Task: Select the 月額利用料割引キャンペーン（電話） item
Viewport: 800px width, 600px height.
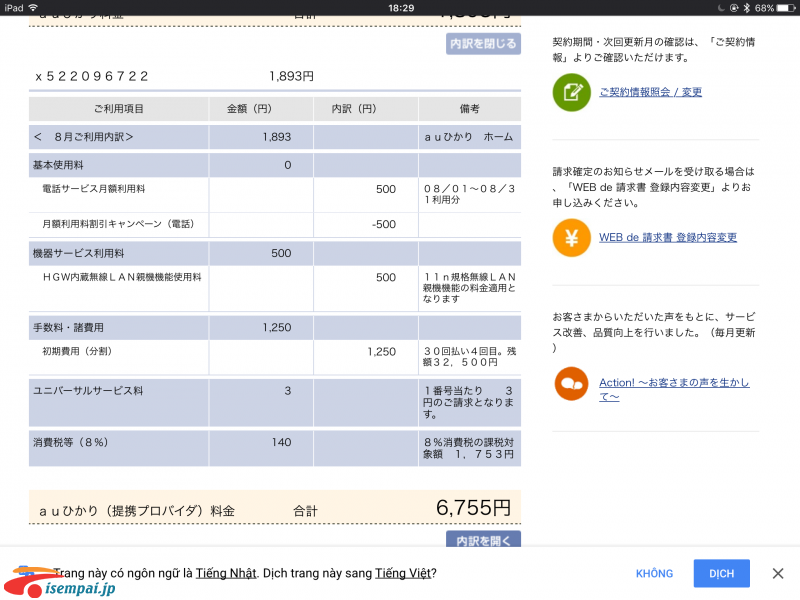Action: coord(118,224)
